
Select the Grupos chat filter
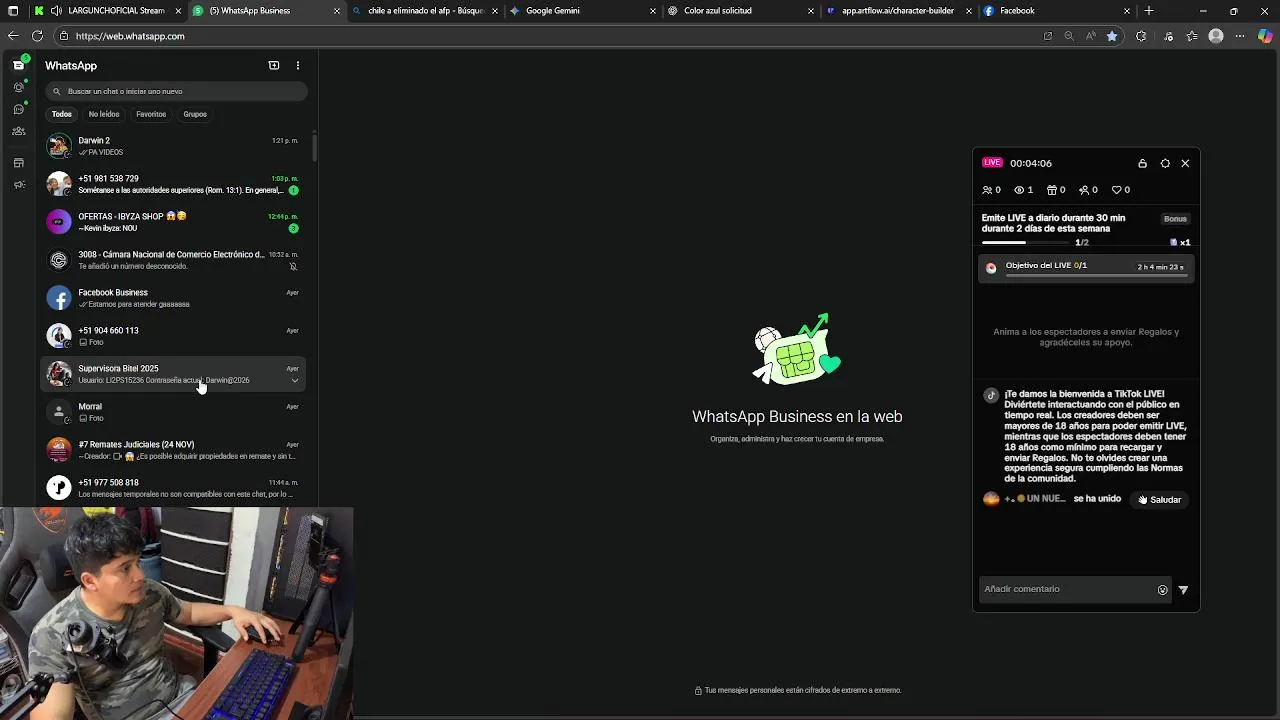[195, 114]
